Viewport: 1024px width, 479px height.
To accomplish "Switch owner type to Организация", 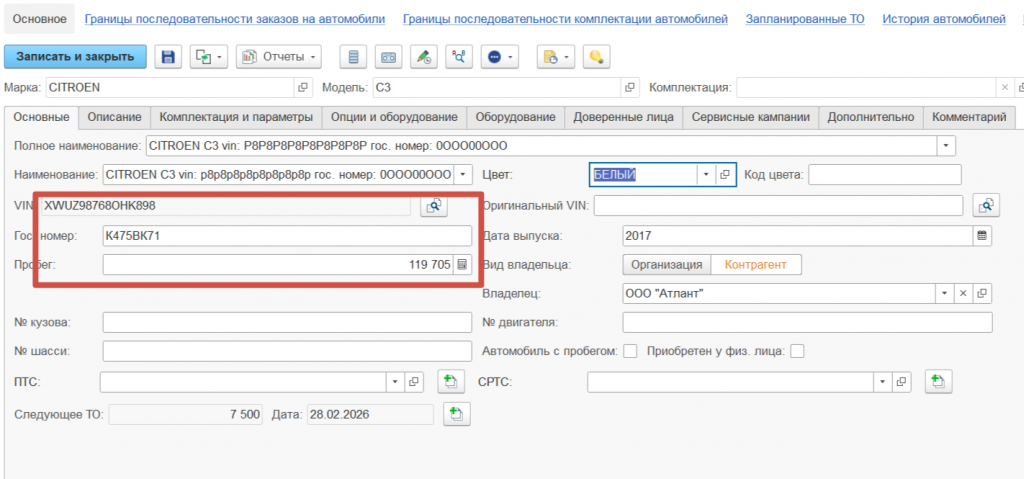I will pyautogui.click(x=666, y=265).
